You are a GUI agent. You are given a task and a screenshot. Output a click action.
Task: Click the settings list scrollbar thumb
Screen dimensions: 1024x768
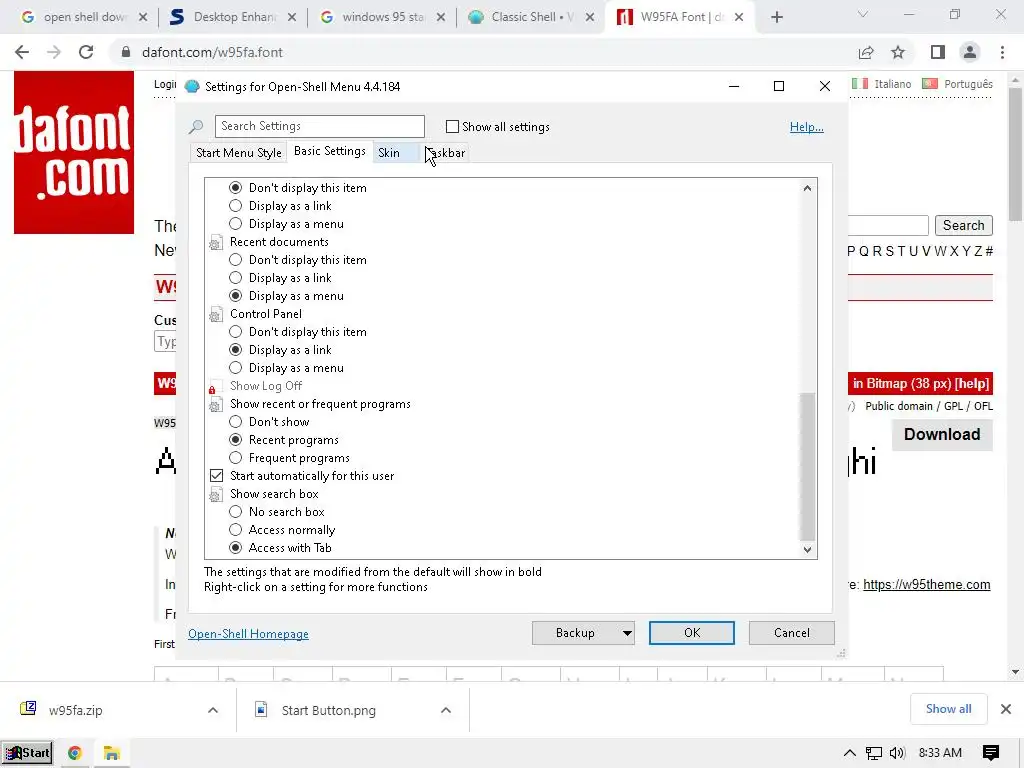(807, 467)
